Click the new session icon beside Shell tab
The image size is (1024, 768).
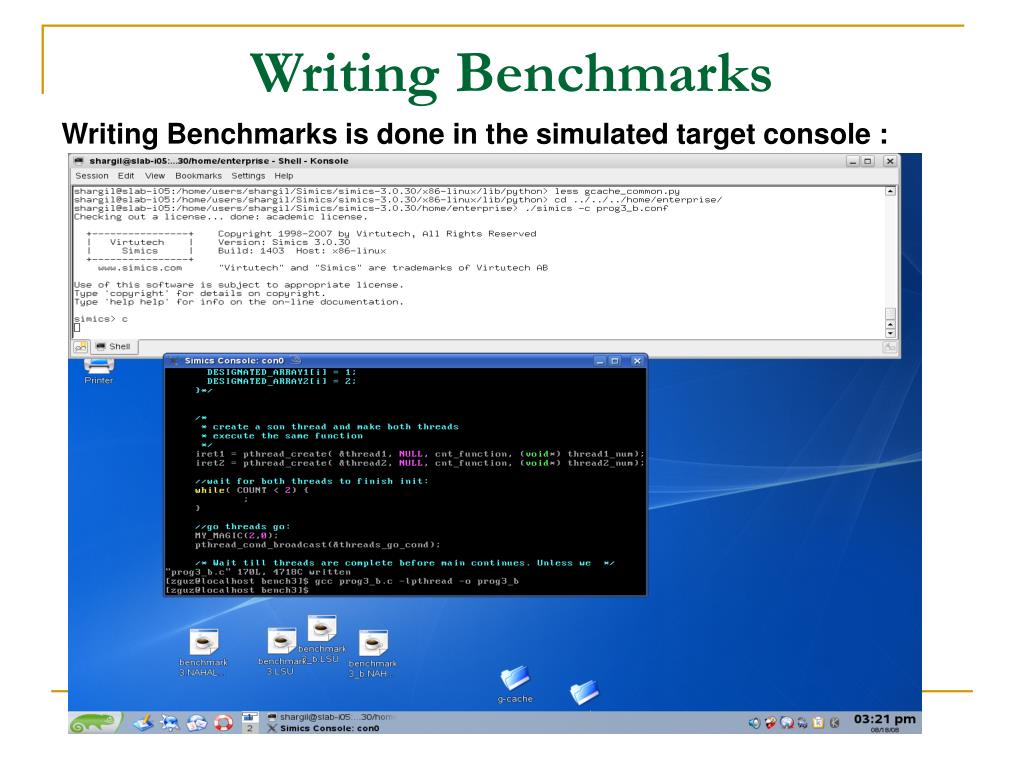80,347
